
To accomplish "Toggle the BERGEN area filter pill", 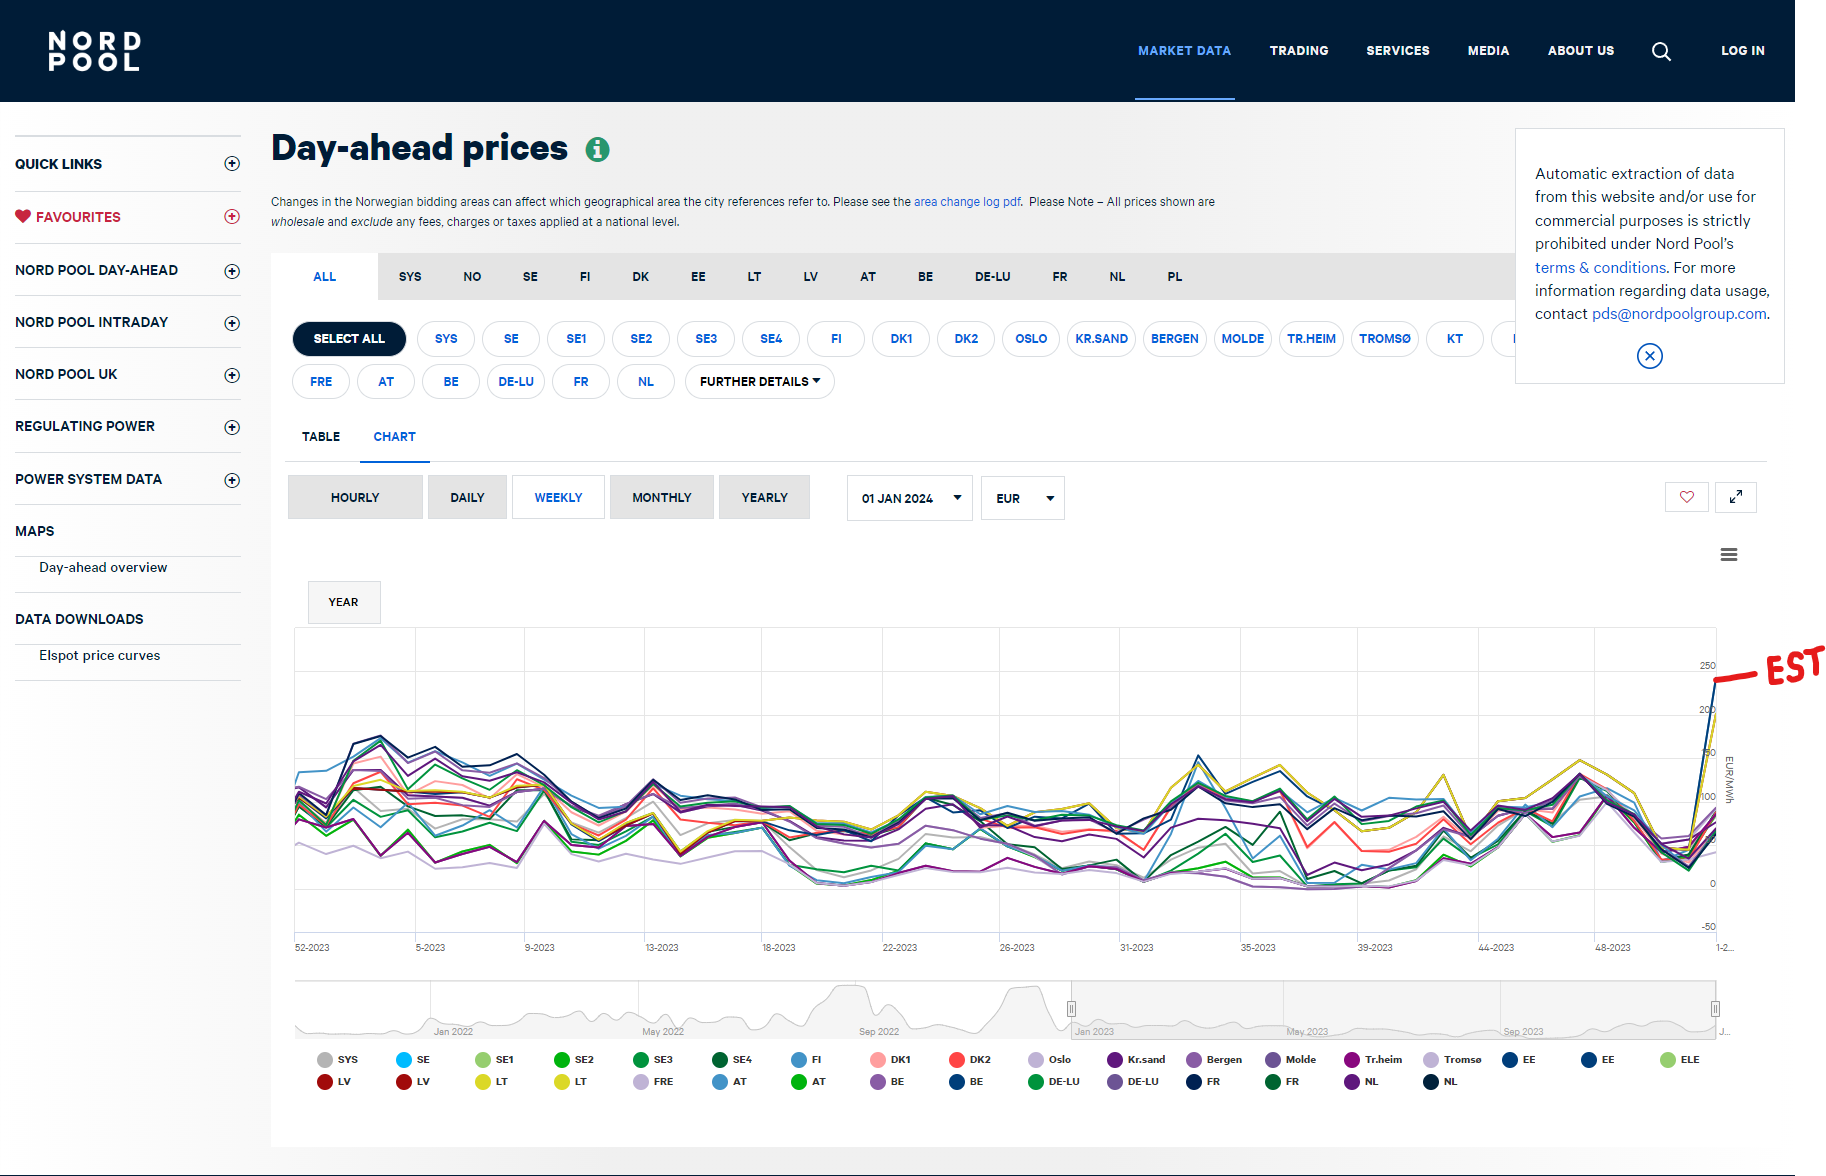I will pos(1175,339).
